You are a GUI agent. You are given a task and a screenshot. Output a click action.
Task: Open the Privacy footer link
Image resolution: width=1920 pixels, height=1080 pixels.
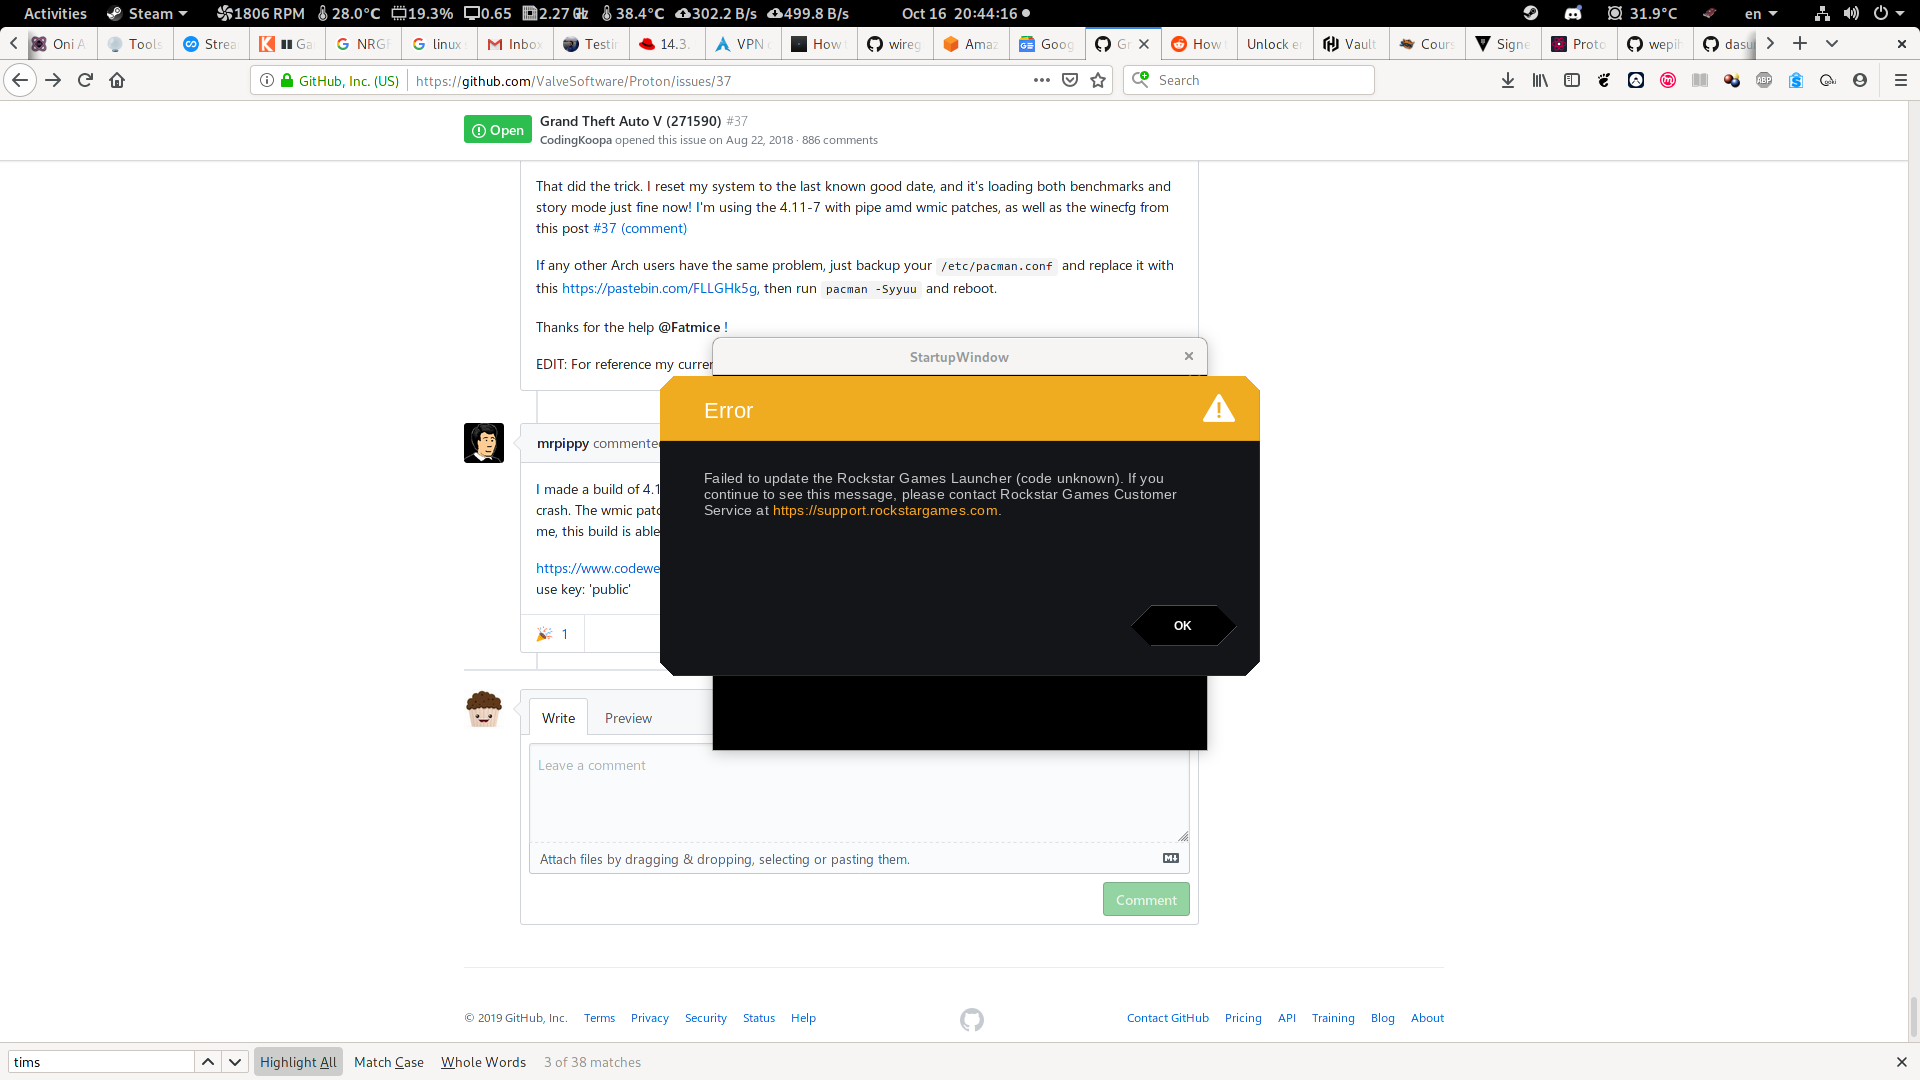[x=650, y=1018]
